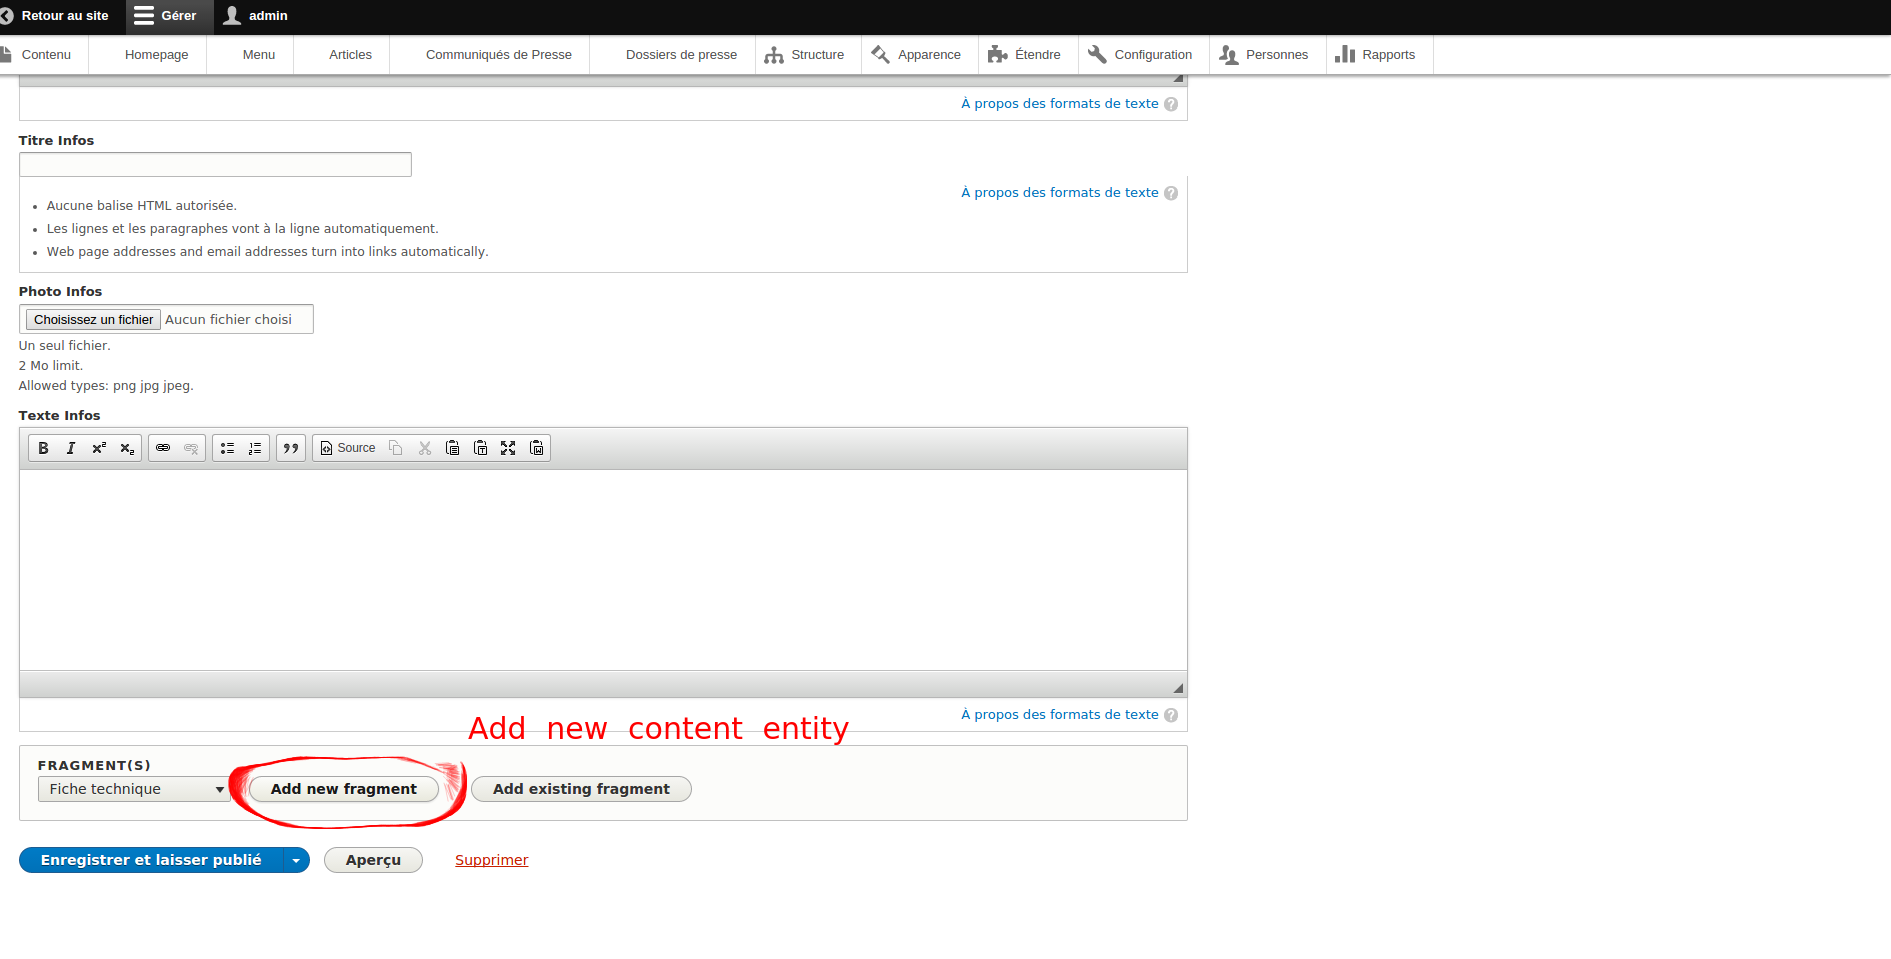The height and width of the screenshot is (959, 1891).
Task: Select the Italic icon in the editor toolbar
Action: 70,447
